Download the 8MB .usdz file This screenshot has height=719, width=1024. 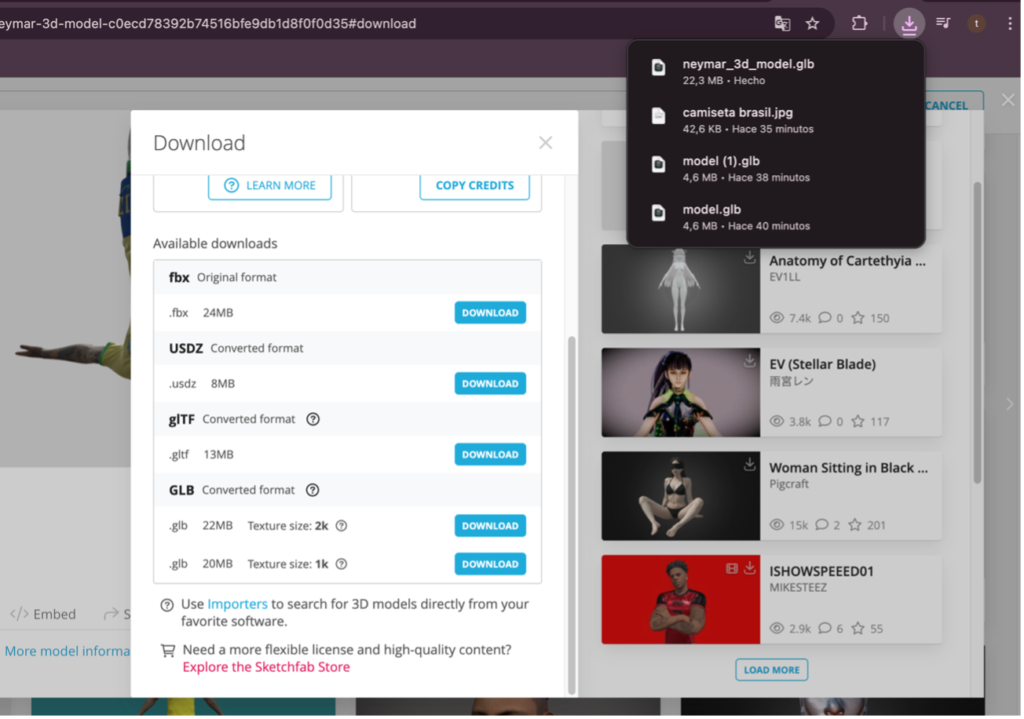coord(491,385)
